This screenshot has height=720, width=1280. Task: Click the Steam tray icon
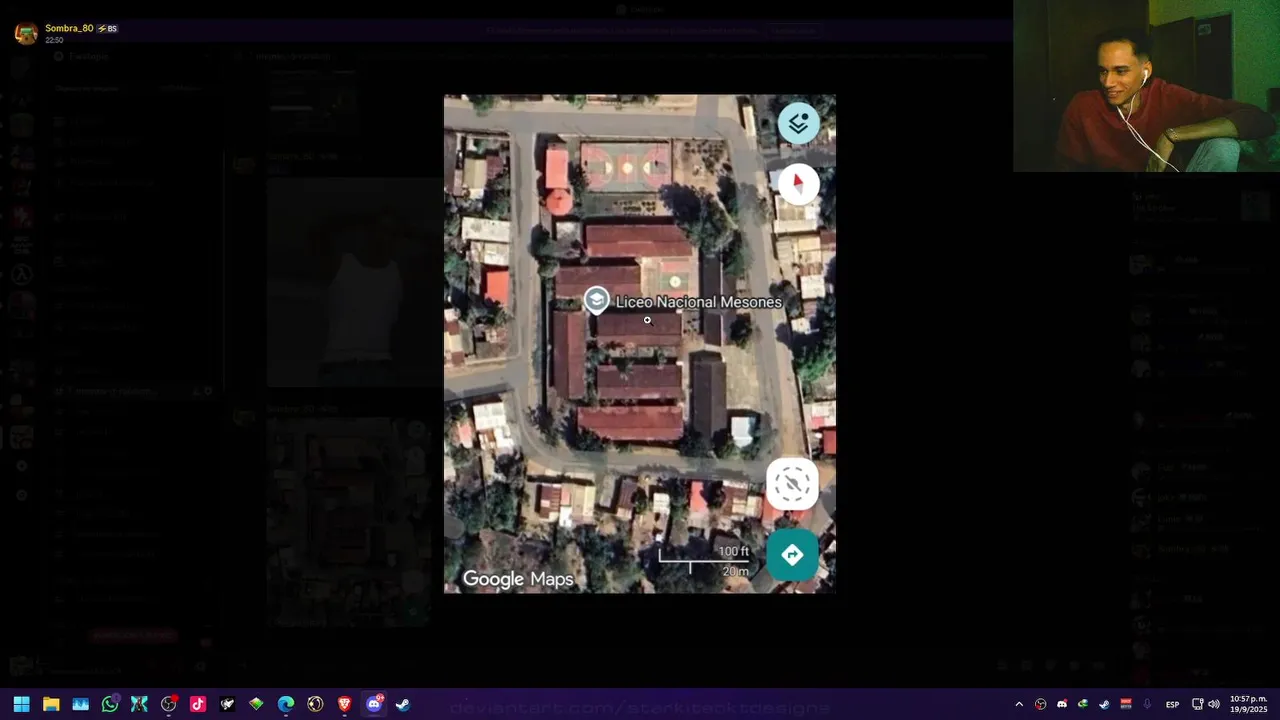[x=1104, y=704]
